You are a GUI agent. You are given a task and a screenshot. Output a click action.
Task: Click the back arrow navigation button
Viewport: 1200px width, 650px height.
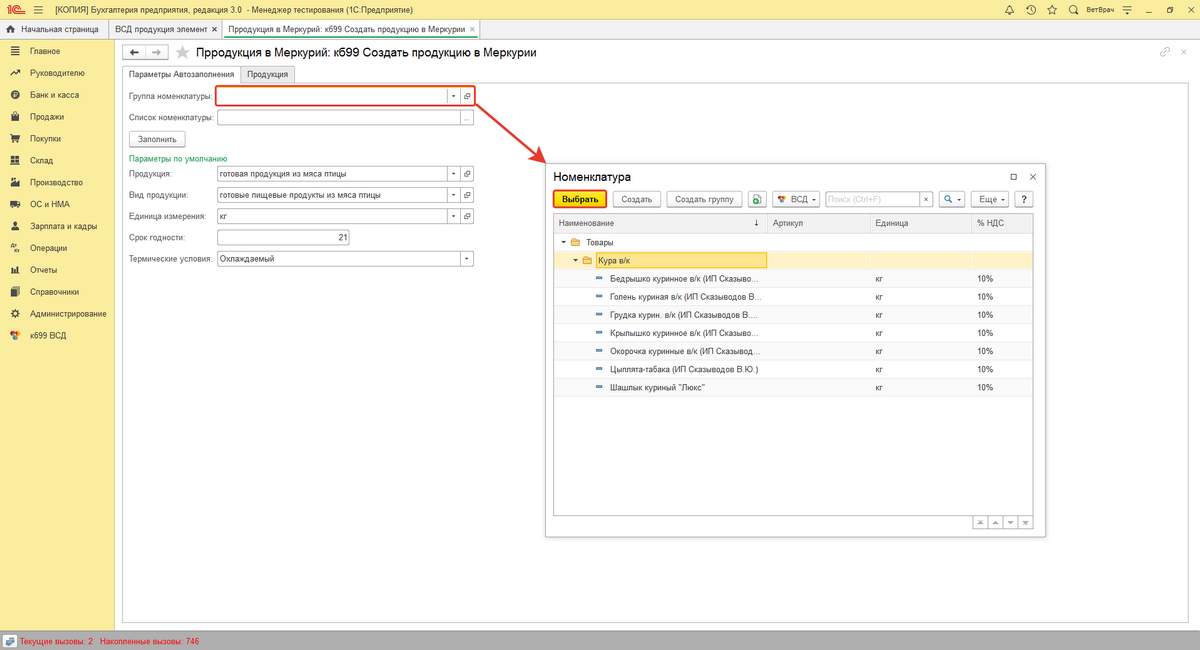[x=134, y=52]
